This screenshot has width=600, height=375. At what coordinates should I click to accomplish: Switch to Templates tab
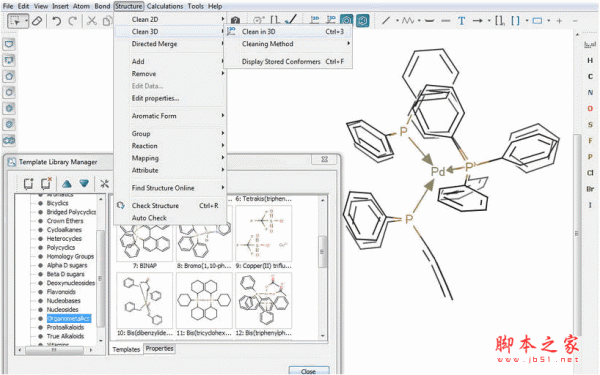126,349
